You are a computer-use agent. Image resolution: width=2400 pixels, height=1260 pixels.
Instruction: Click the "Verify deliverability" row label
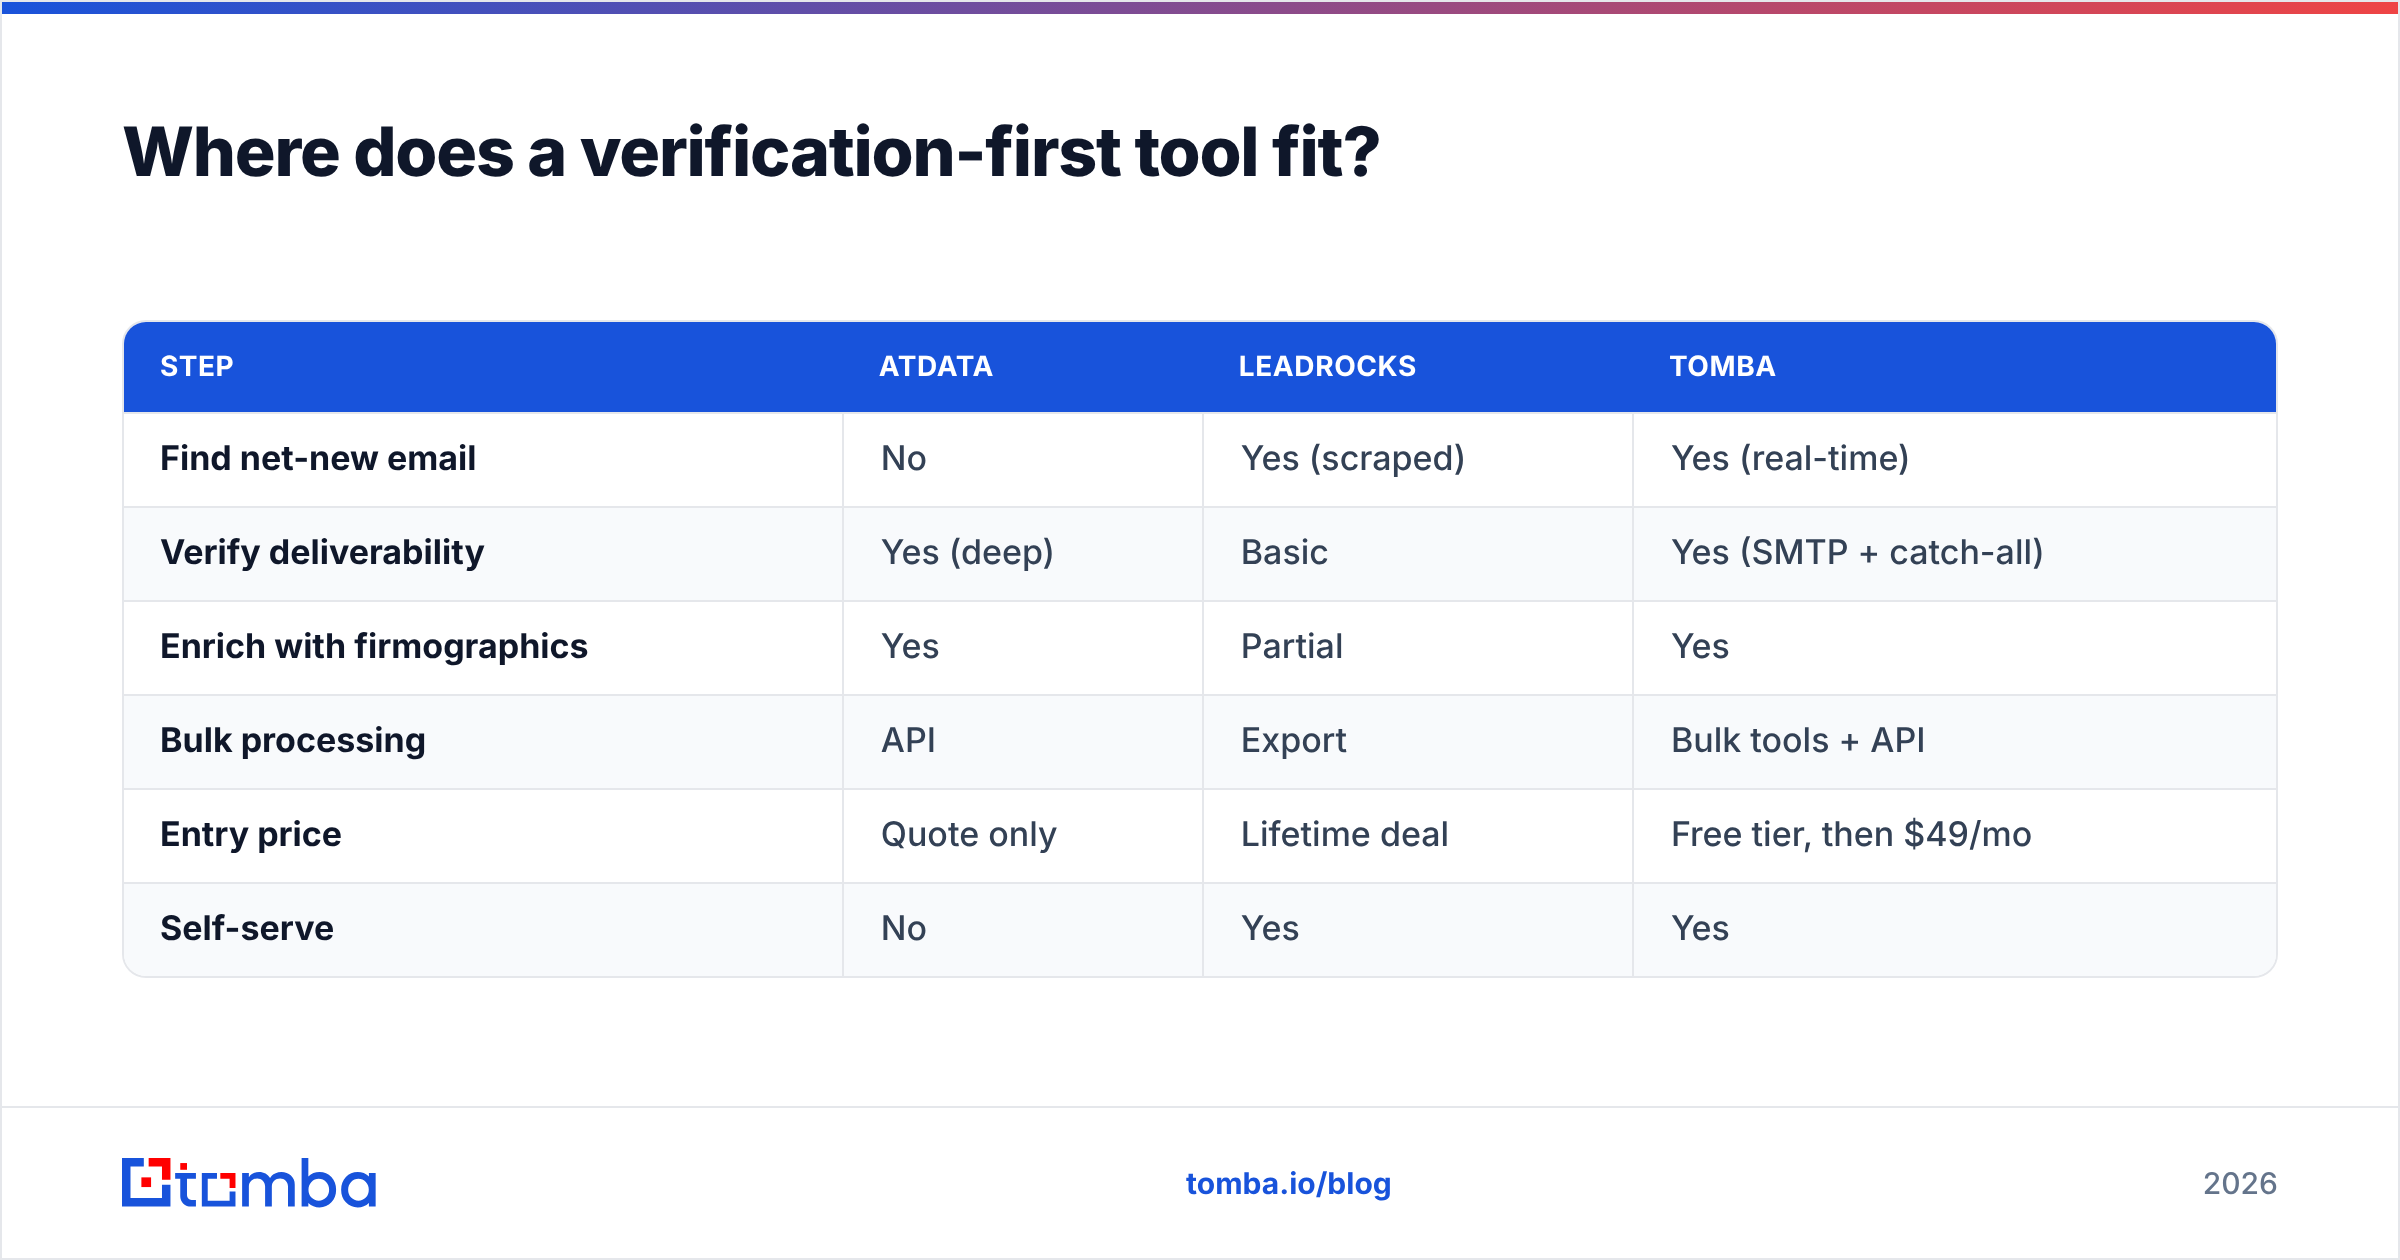(x=322, y=552)
